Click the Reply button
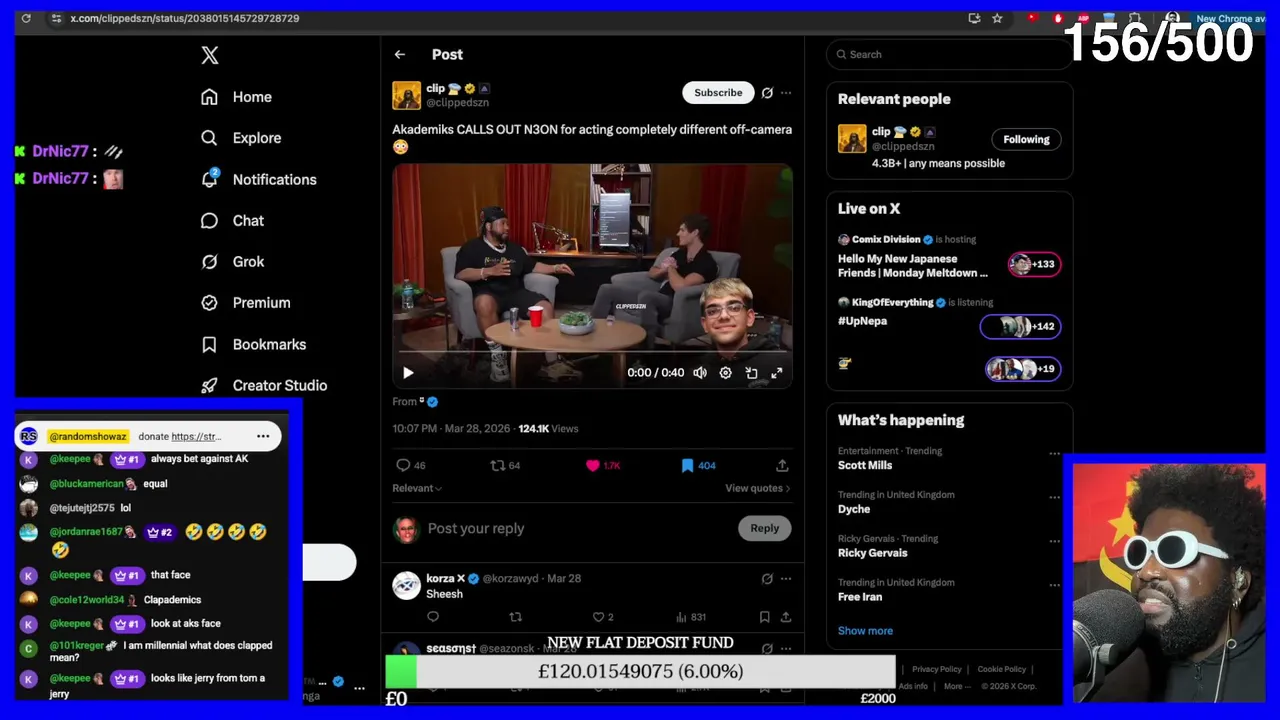The height and width of the screenshot is (720, 1280). coord(765,528)
